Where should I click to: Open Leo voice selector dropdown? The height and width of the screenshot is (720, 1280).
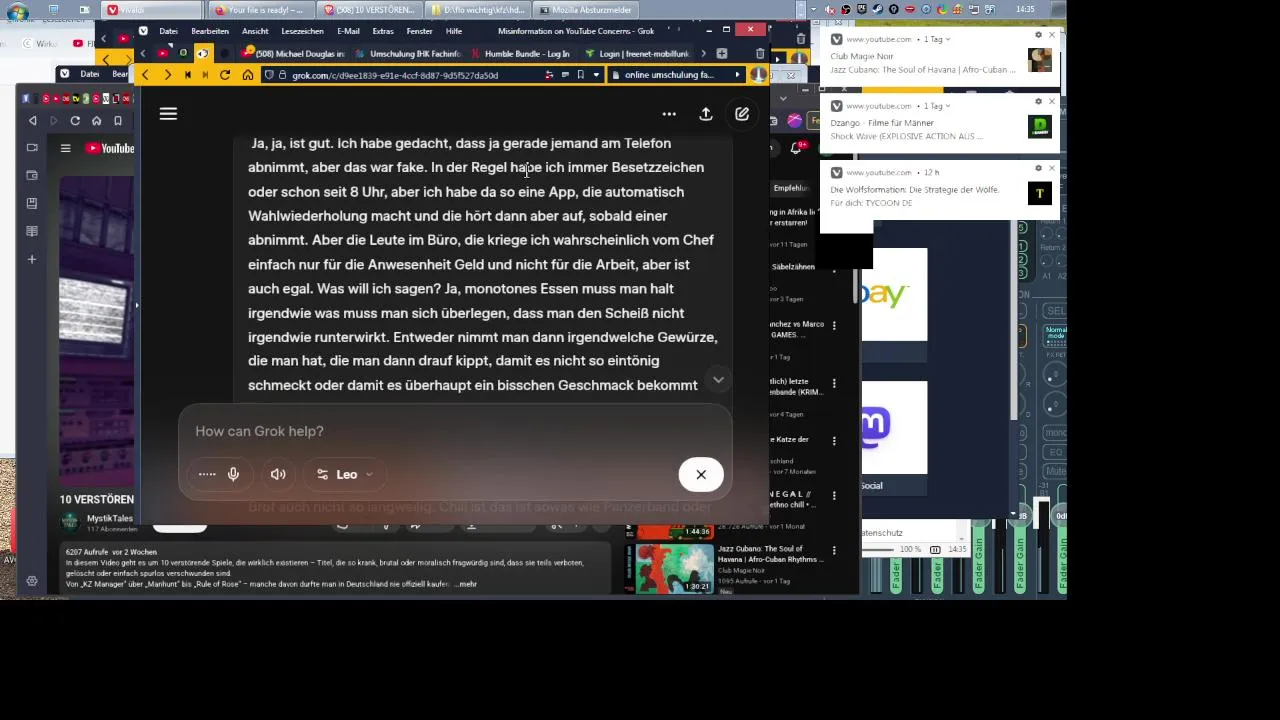(346, 474)
